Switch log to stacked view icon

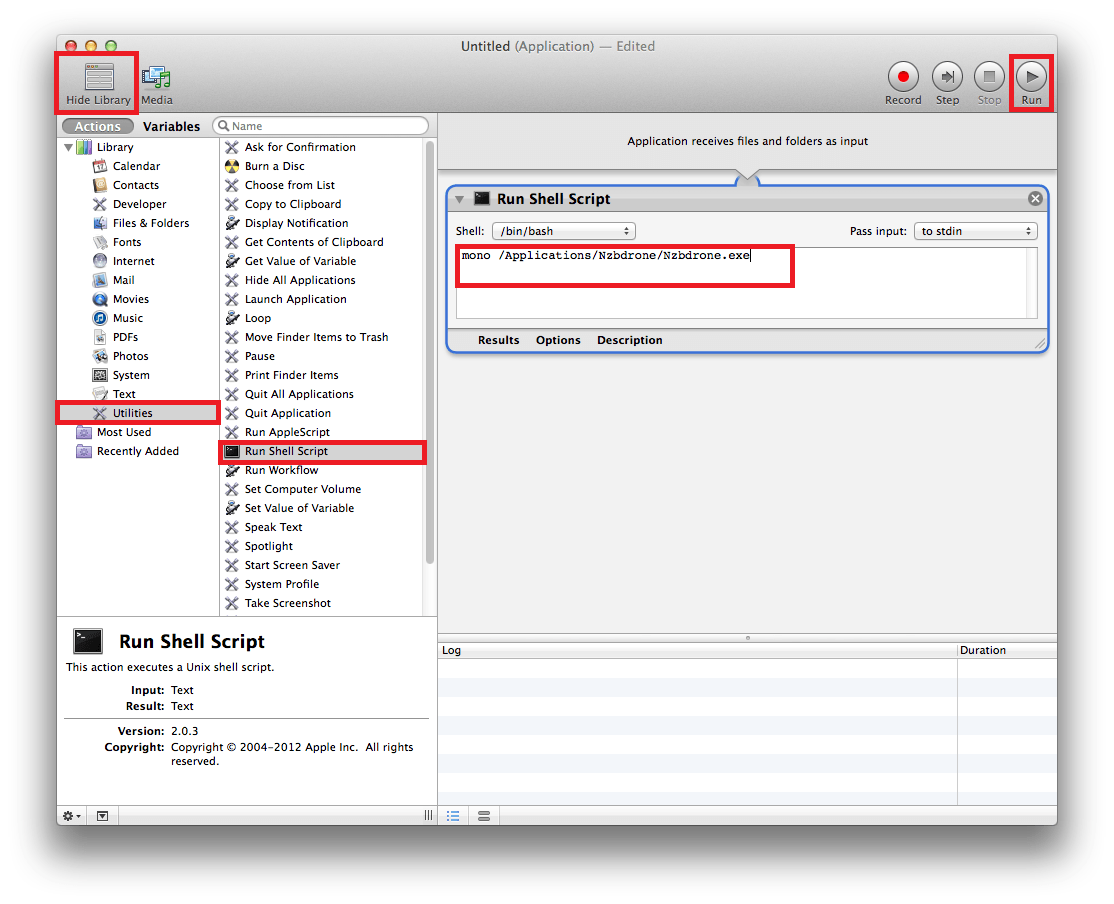484,816
